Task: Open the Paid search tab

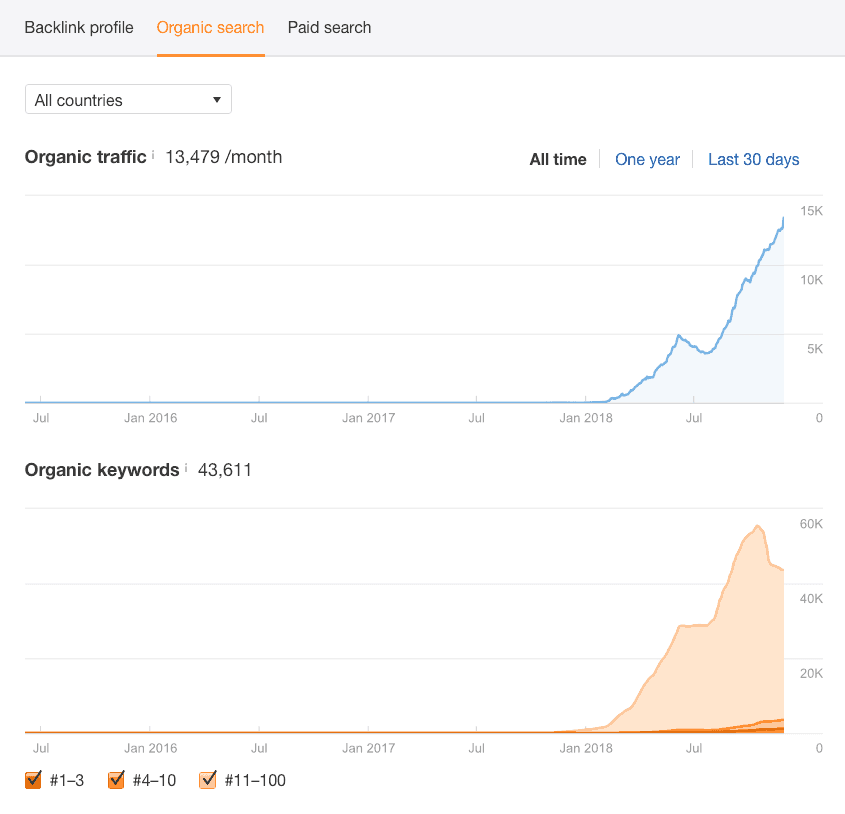Action: [329, 28]
